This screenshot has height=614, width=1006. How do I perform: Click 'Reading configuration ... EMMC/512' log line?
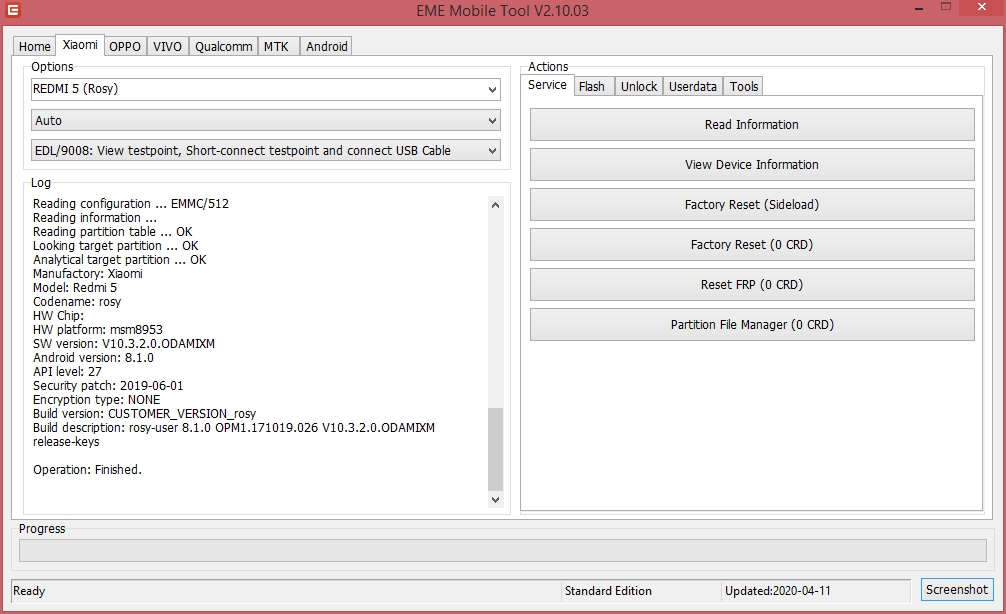tap(131, 203)
